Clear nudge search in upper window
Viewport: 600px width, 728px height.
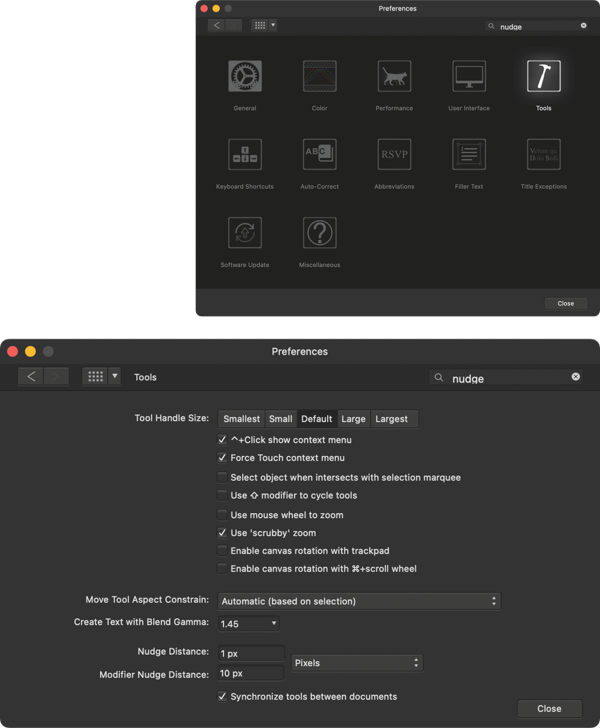[584, 26]
